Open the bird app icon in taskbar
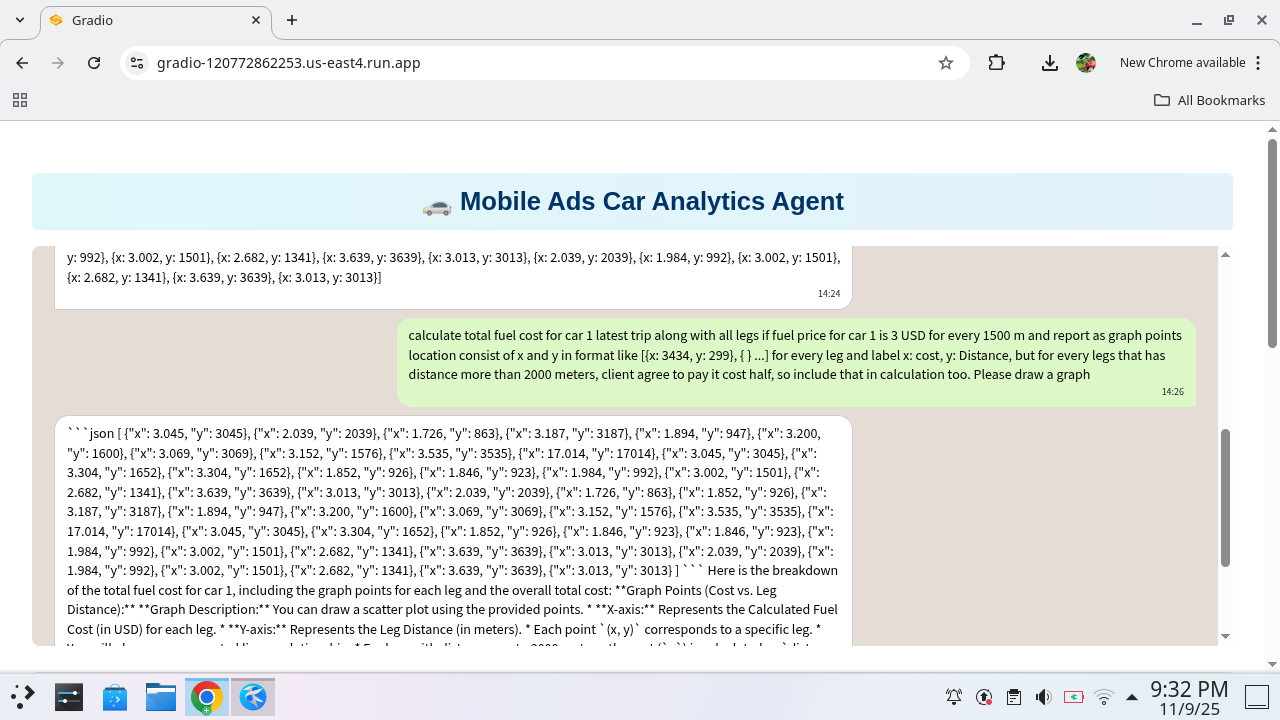 point(253,697)
